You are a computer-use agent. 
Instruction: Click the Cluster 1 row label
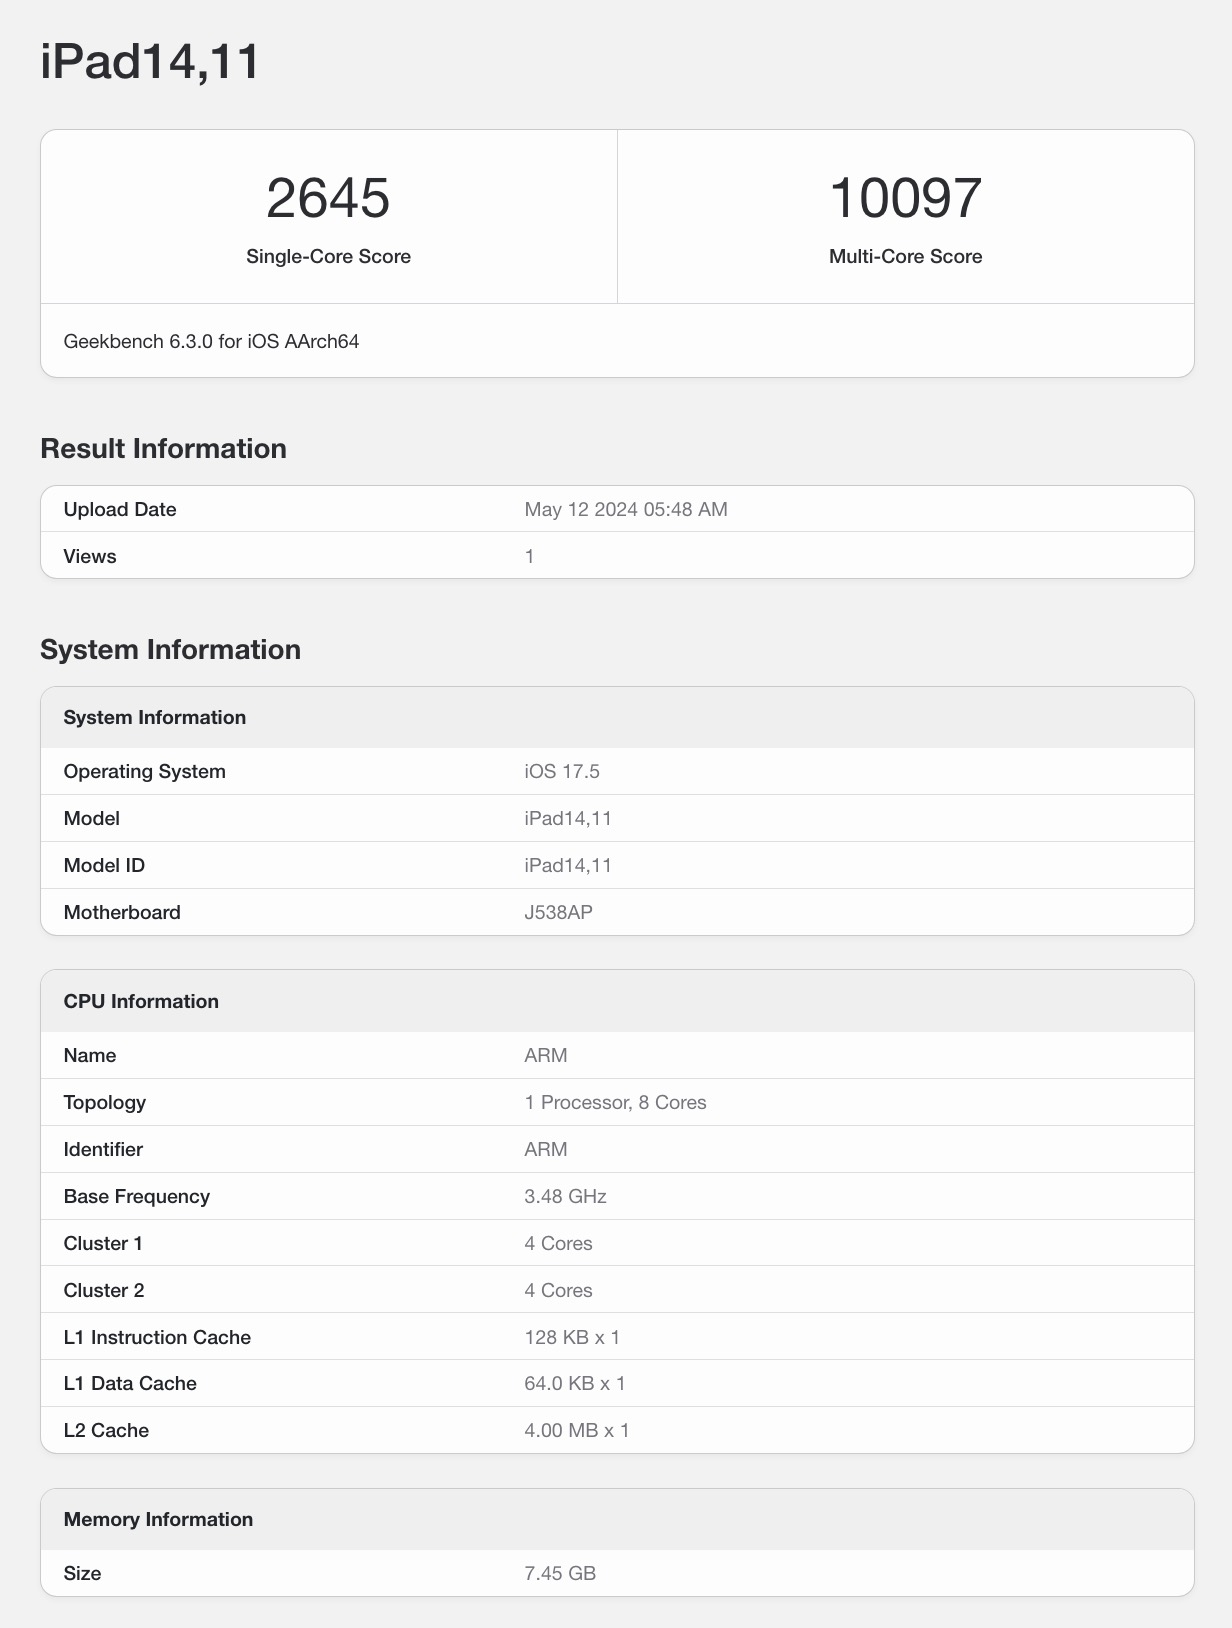[103, 1244]
